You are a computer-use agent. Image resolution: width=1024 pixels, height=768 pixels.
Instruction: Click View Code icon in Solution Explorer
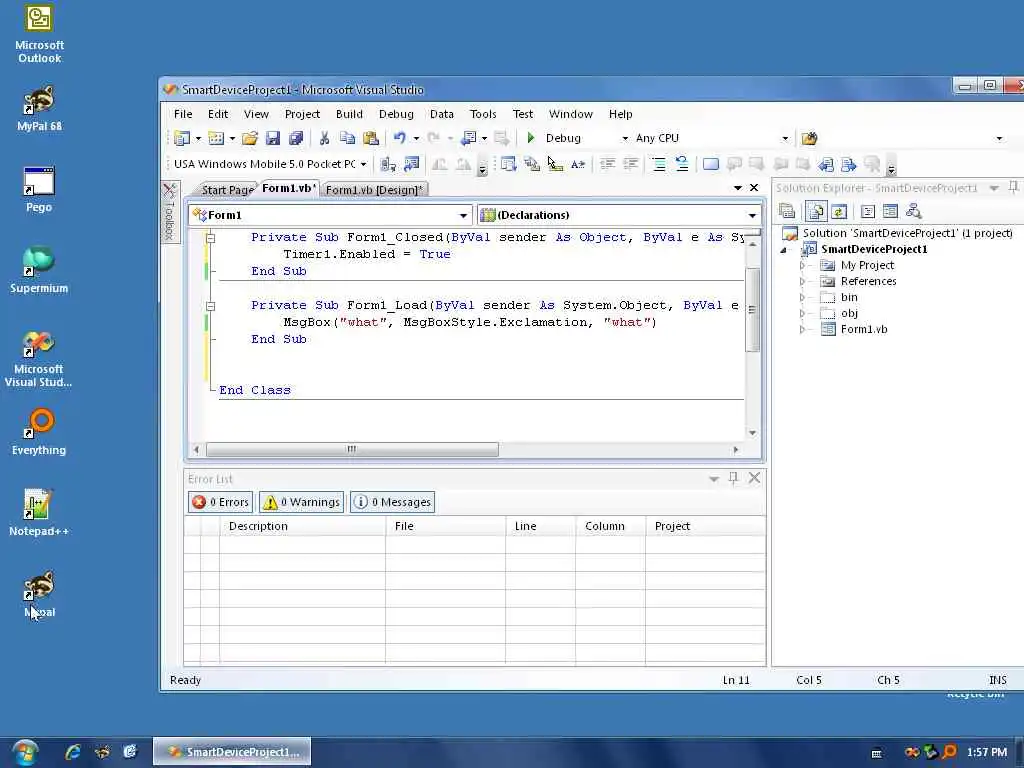pos(867,211)
